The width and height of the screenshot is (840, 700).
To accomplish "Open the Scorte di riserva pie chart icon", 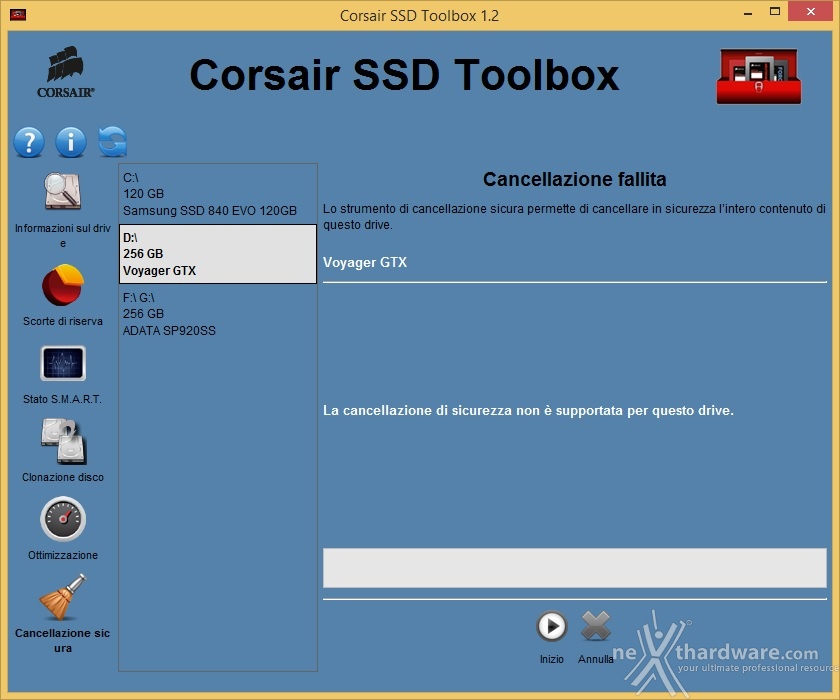I will tap(63, 284).
